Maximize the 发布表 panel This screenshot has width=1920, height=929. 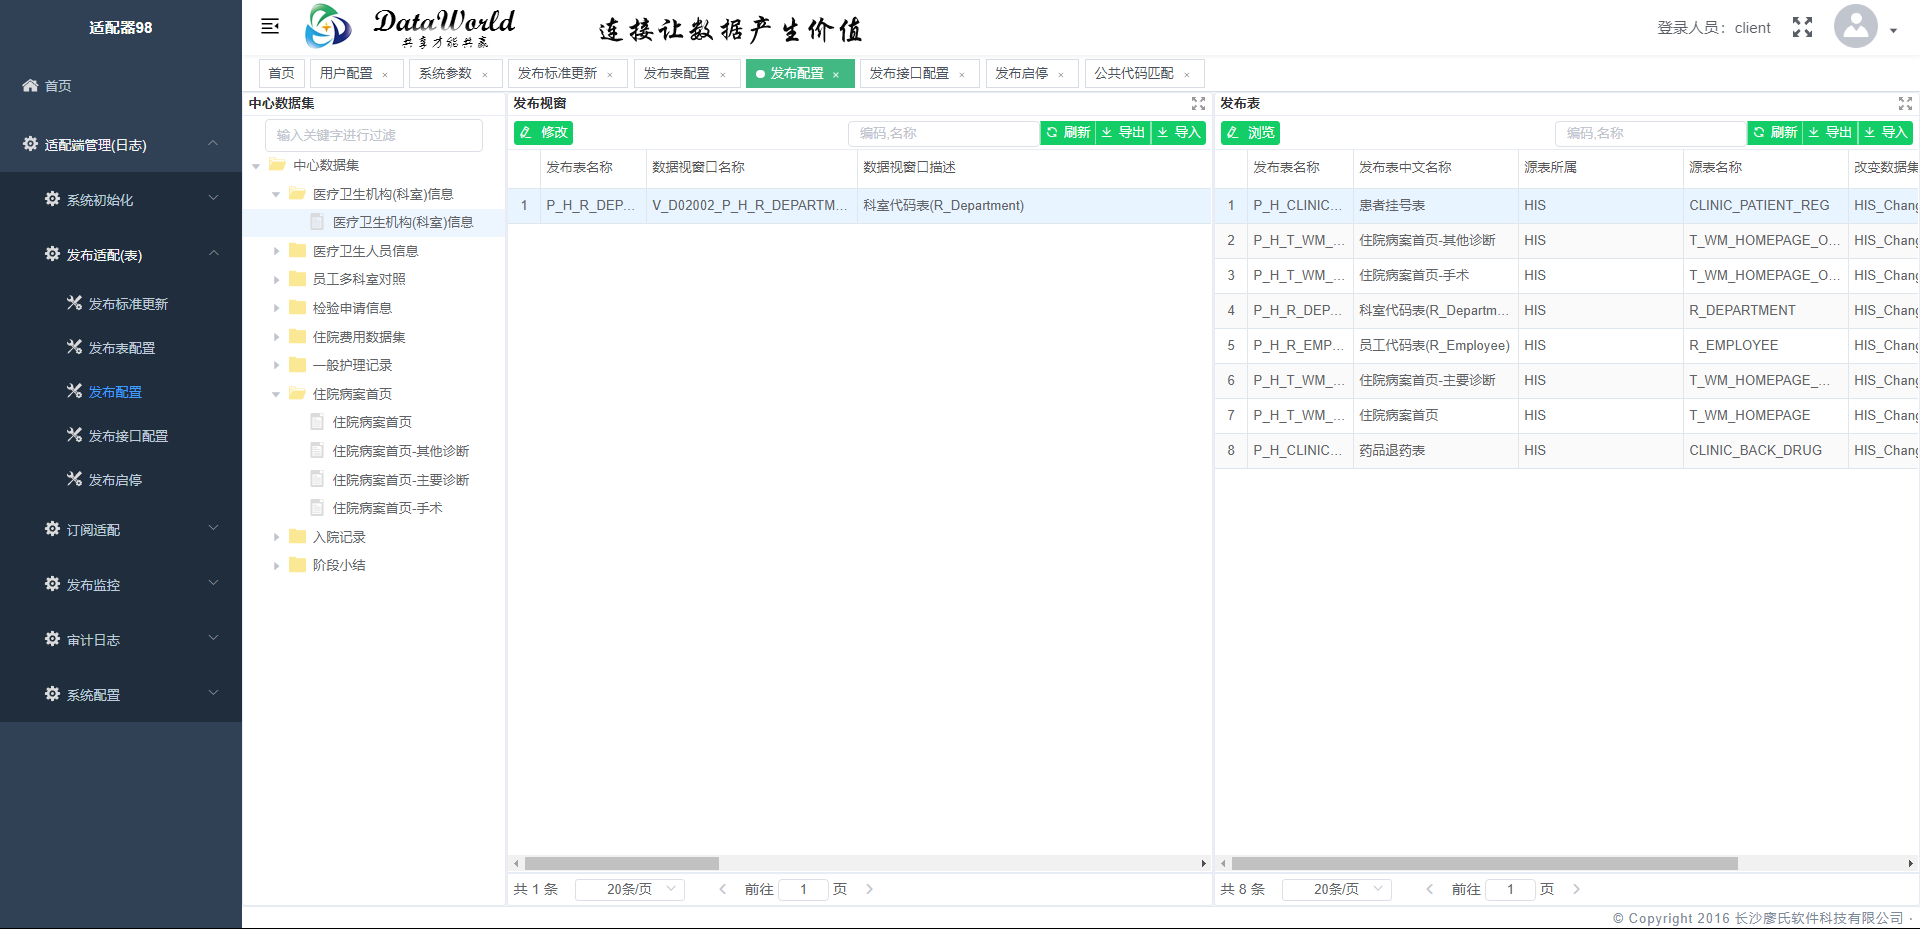tap(1905, 103)
